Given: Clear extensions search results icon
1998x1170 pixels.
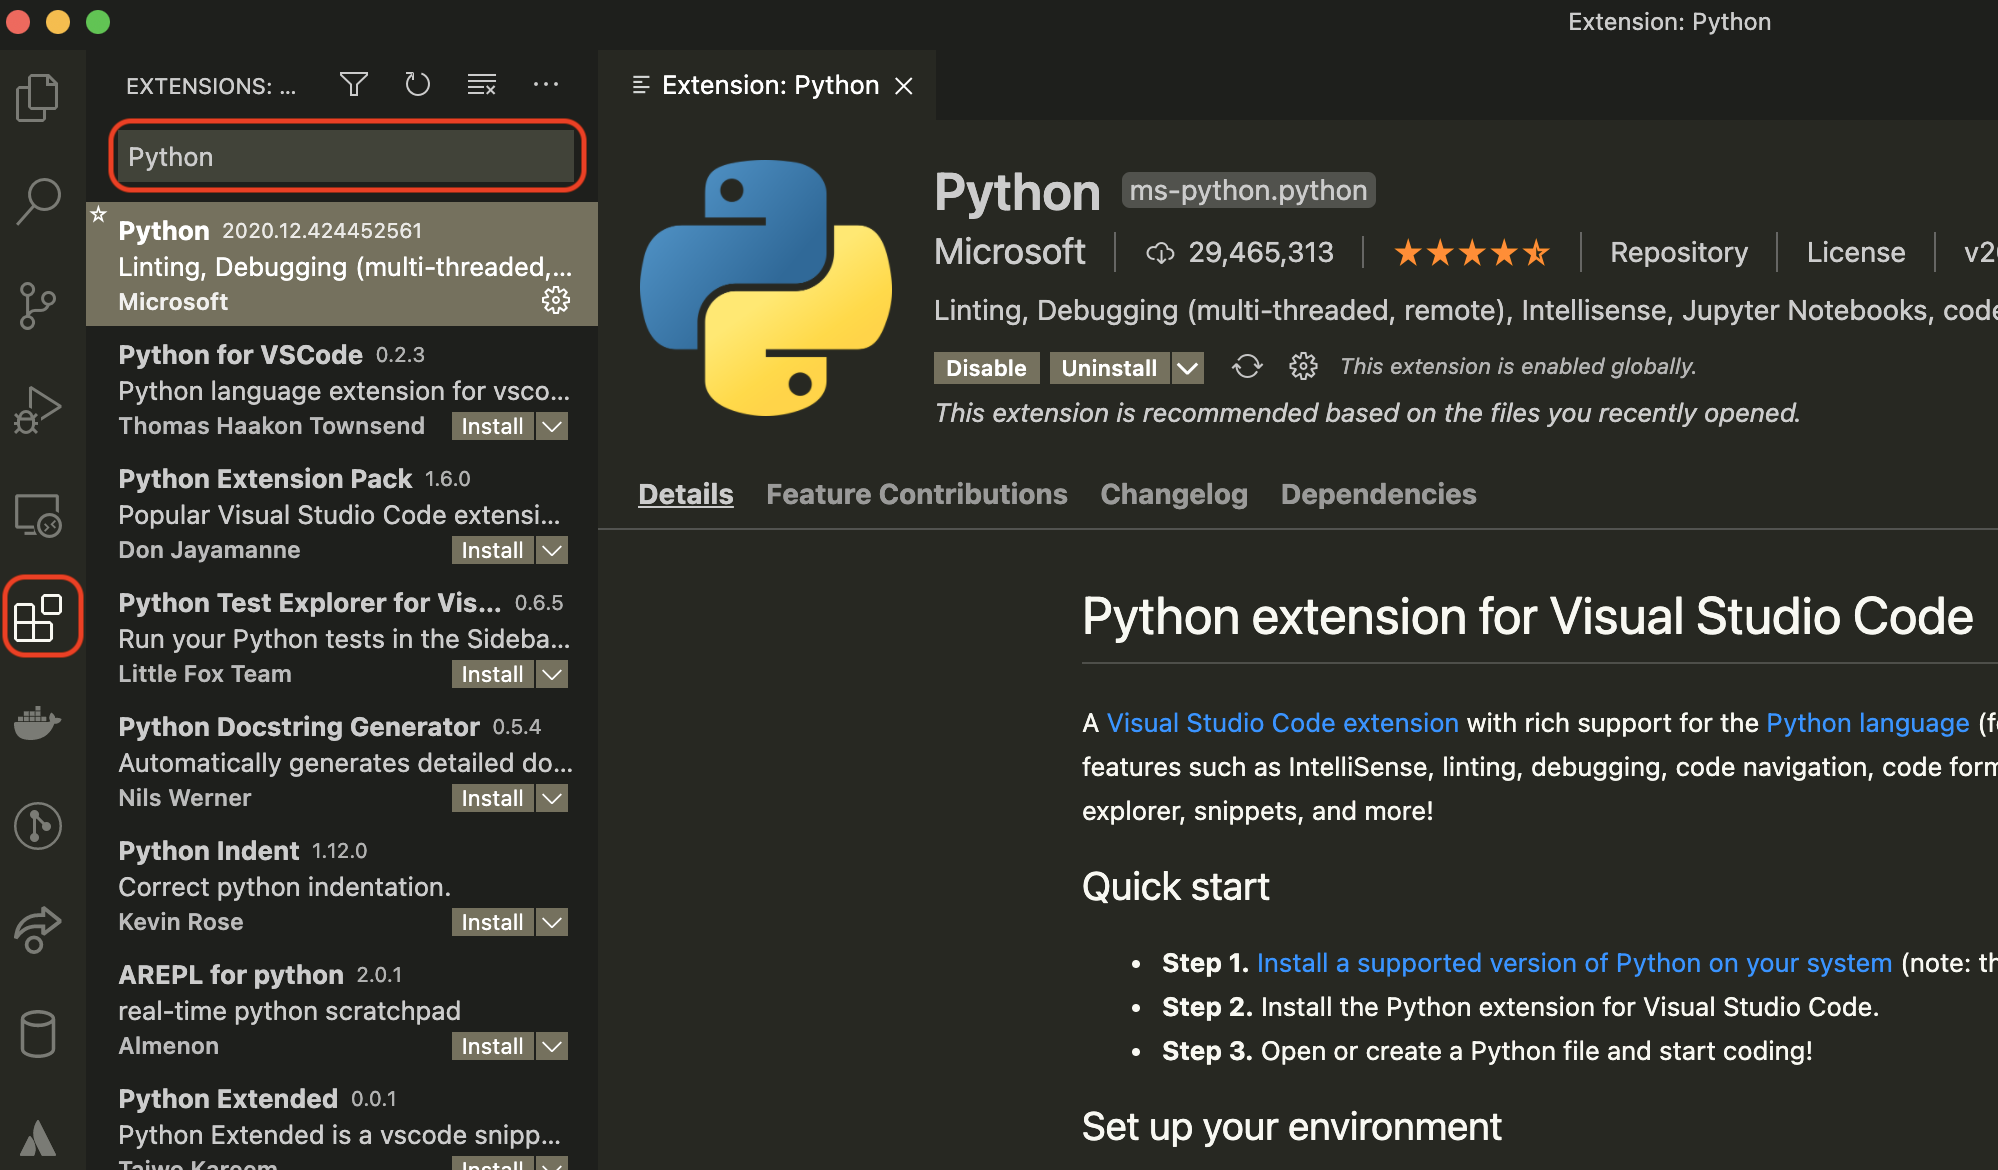Looking at the screenshot, I should pos(482,85).
